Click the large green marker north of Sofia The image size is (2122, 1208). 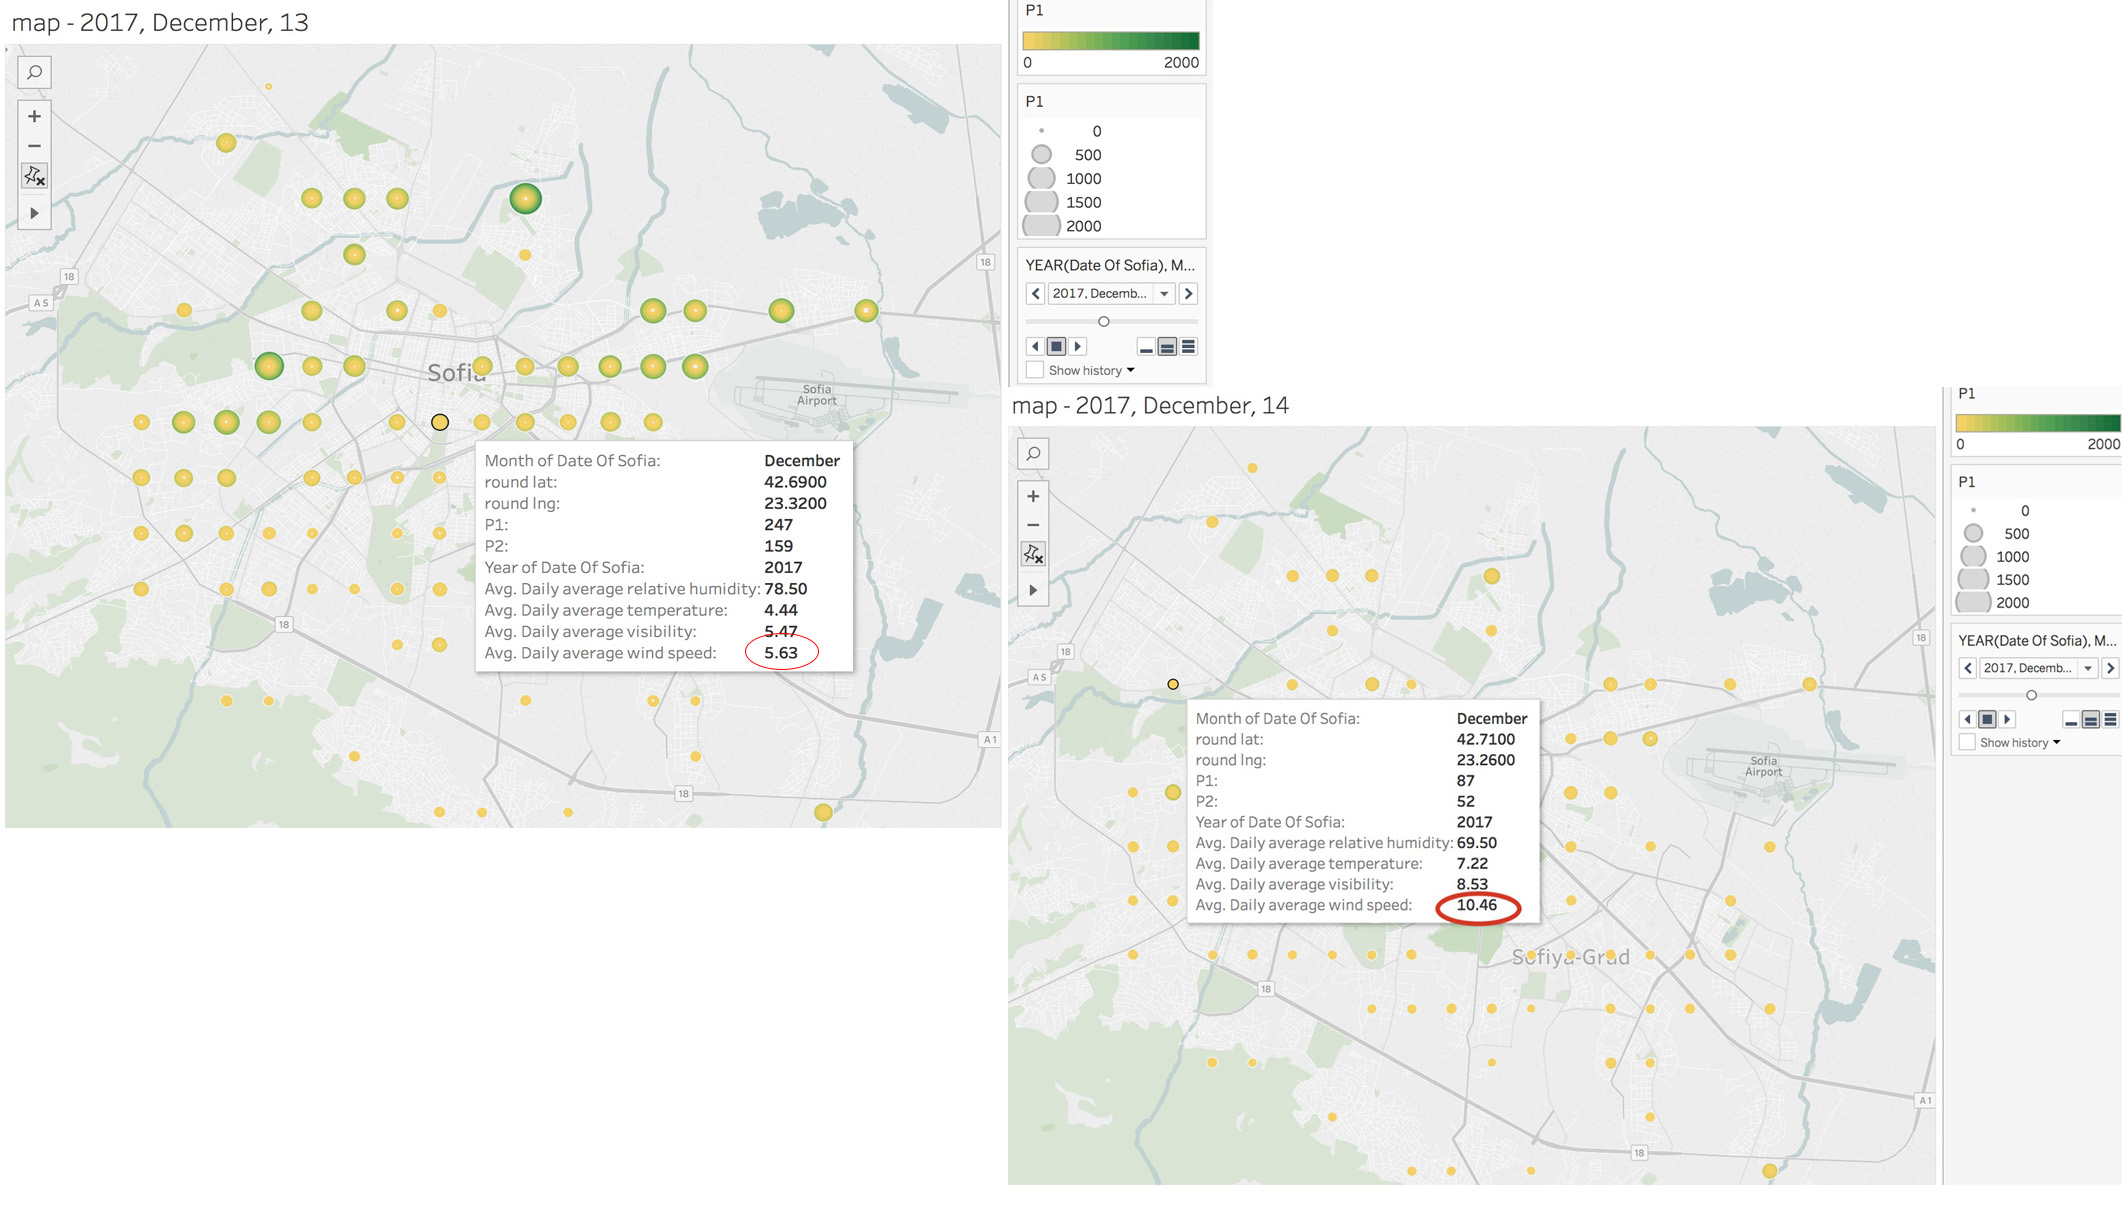point(525,198)
